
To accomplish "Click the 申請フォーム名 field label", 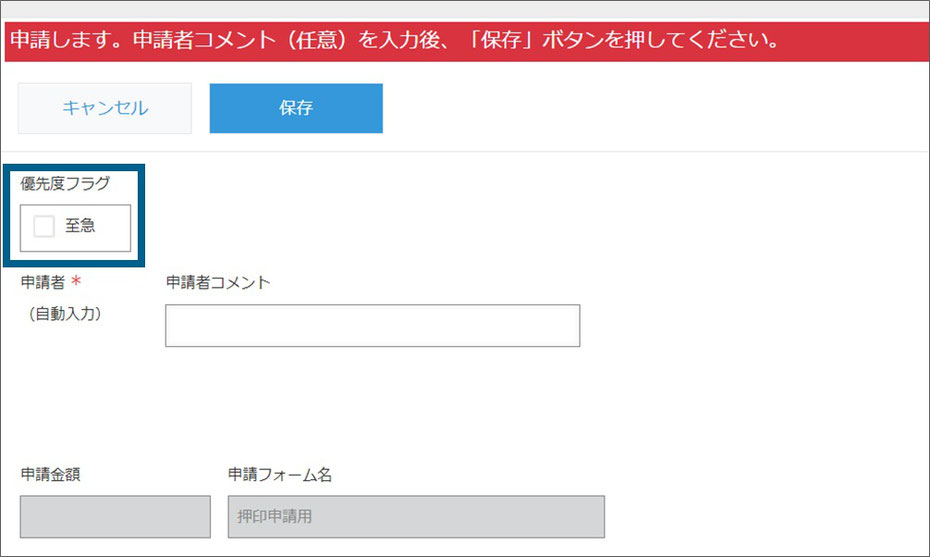I will click(x=280, y=475).
